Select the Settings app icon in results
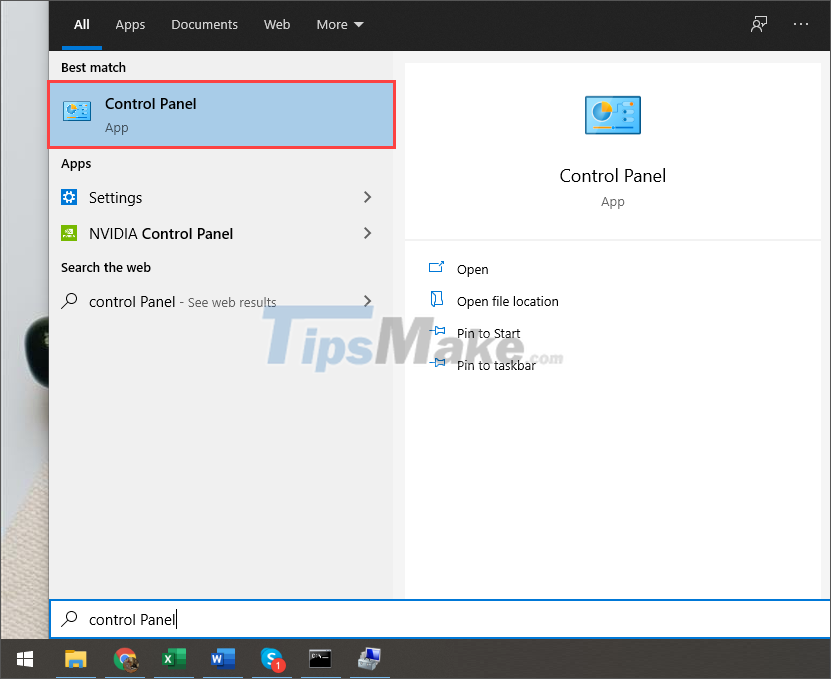 [x=68, y=197]
